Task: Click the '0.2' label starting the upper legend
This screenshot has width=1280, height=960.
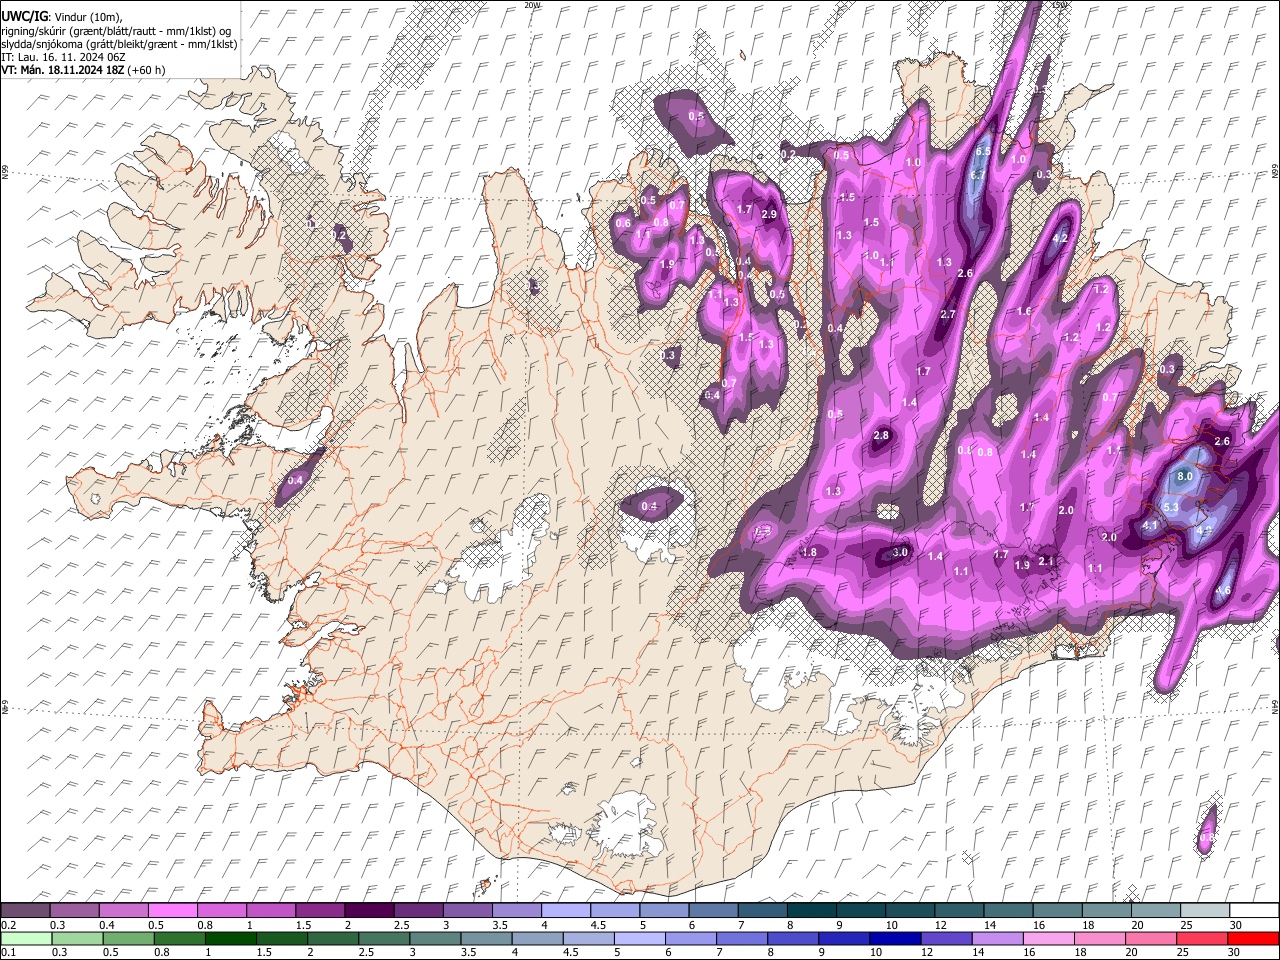Action: 8,925
